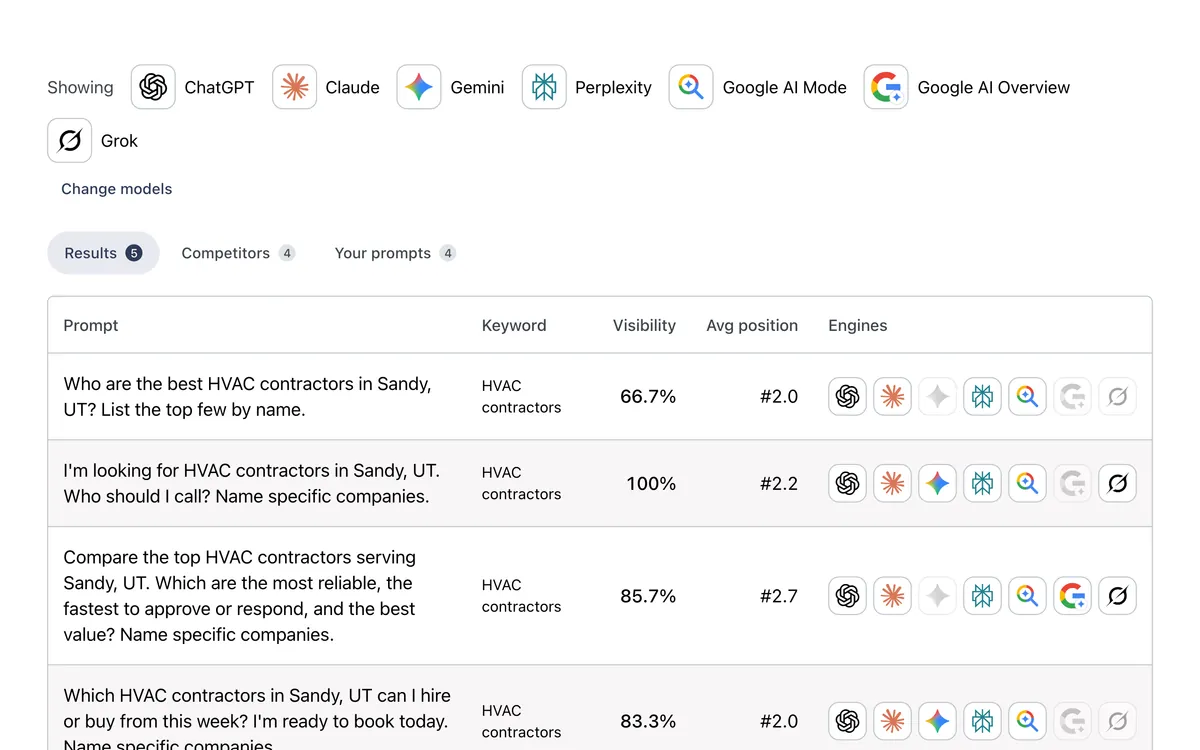The width and height of the screenshot is (1200, 750).
Task: Click faded Grok icon in 83.3% visibility row
Action: [x=1118, y=721]
